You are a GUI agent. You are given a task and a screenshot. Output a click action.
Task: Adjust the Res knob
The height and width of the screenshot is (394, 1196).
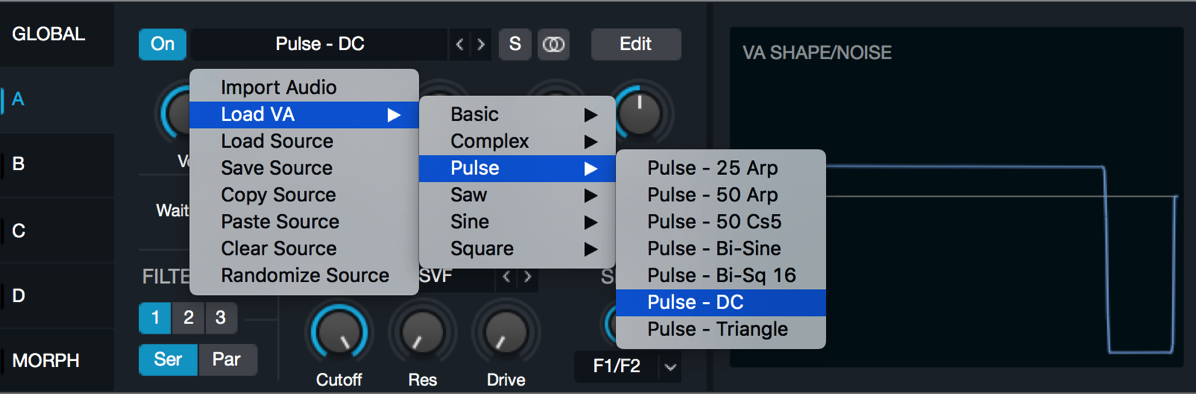click(420, 334)
